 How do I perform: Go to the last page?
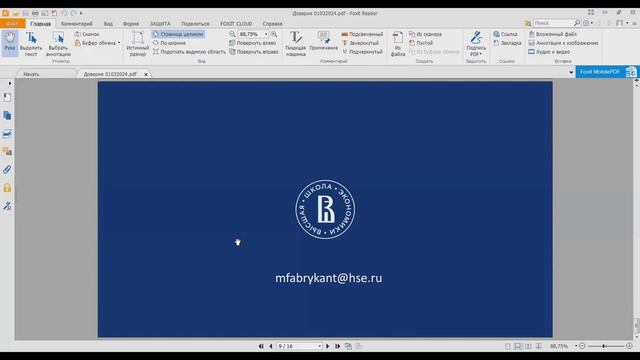(338, 346)
